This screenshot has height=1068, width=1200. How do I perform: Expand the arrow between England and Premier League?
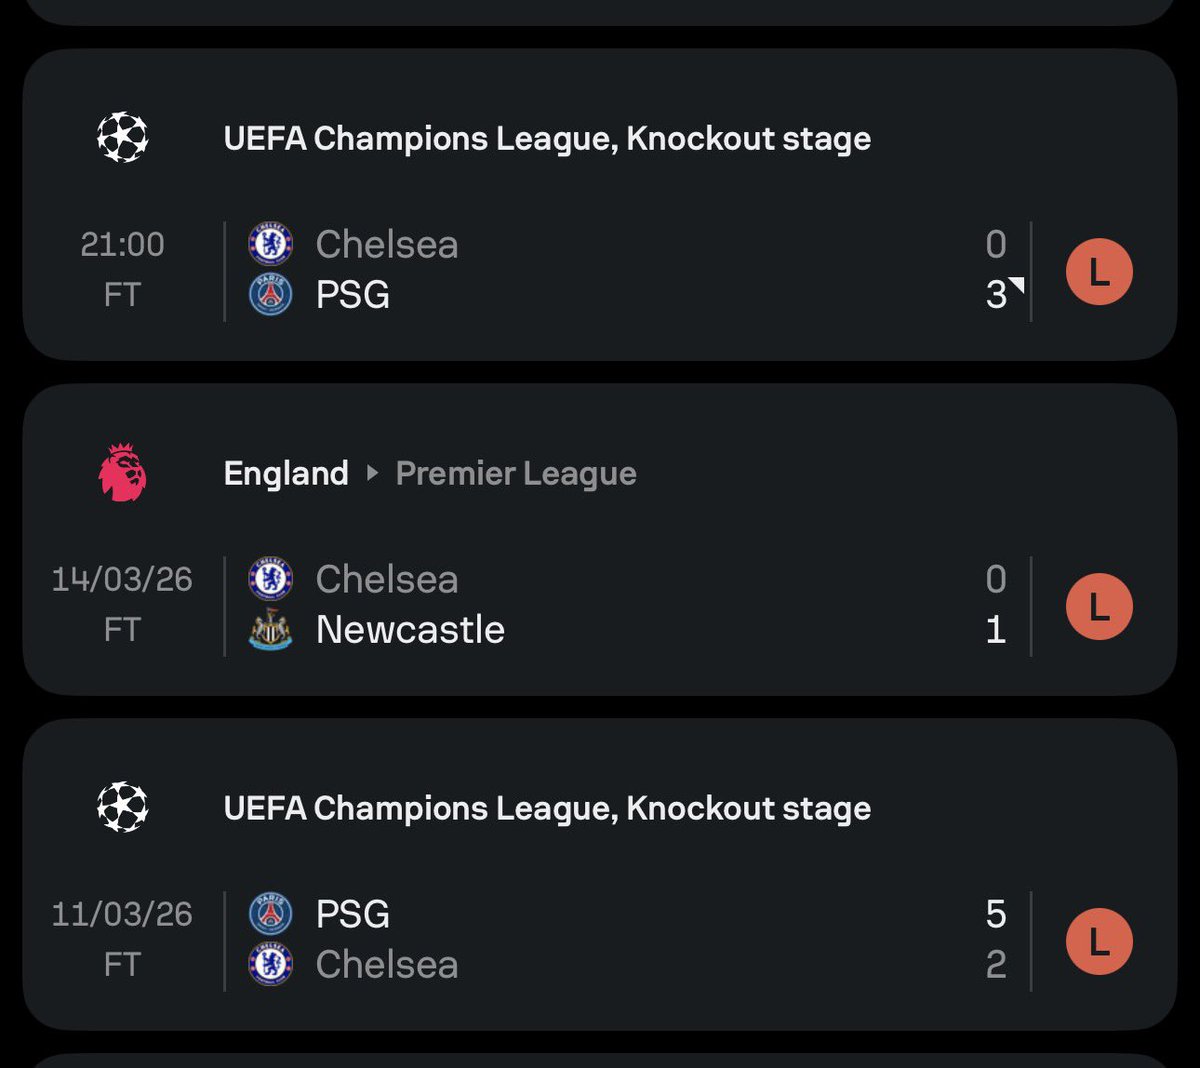coord(372,473)
